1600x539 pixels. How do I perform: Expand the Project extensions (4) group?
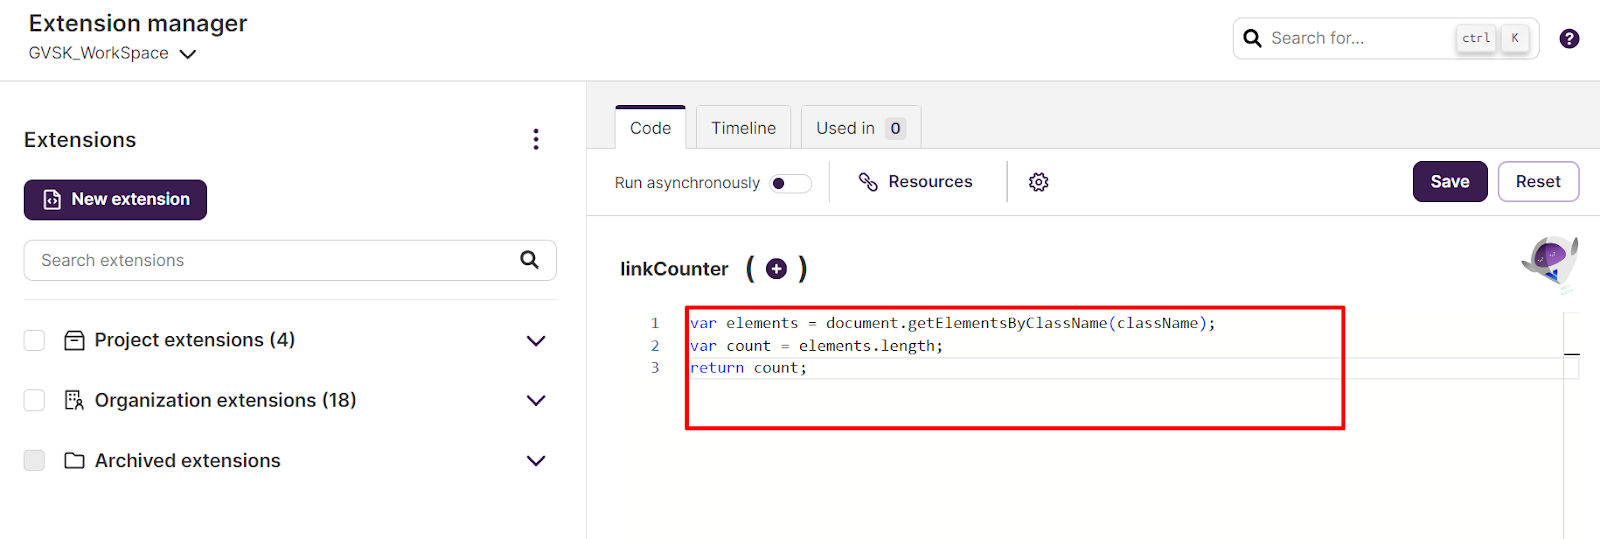(536, 341)
